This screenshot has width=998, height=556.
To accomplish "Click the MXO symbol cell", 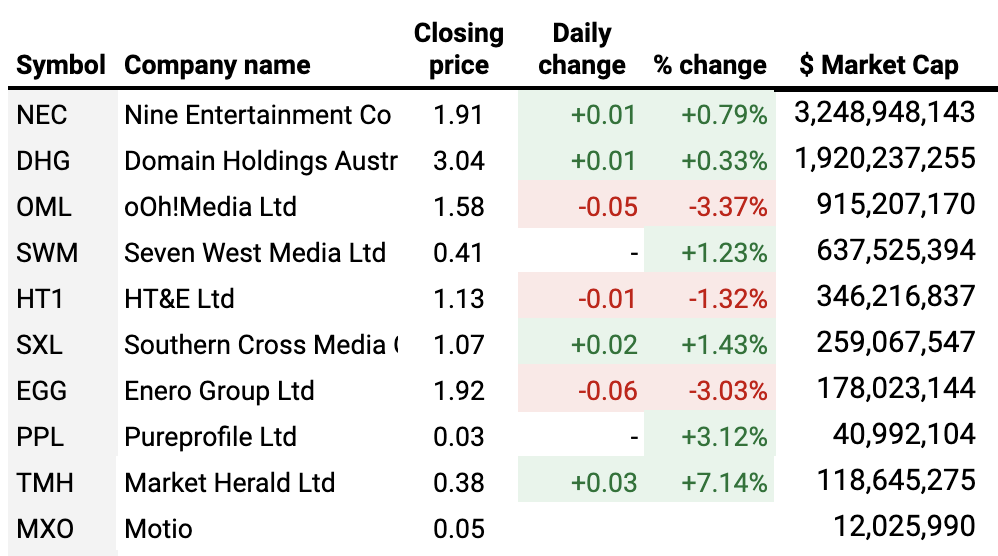I will click(x=45, y=529).
